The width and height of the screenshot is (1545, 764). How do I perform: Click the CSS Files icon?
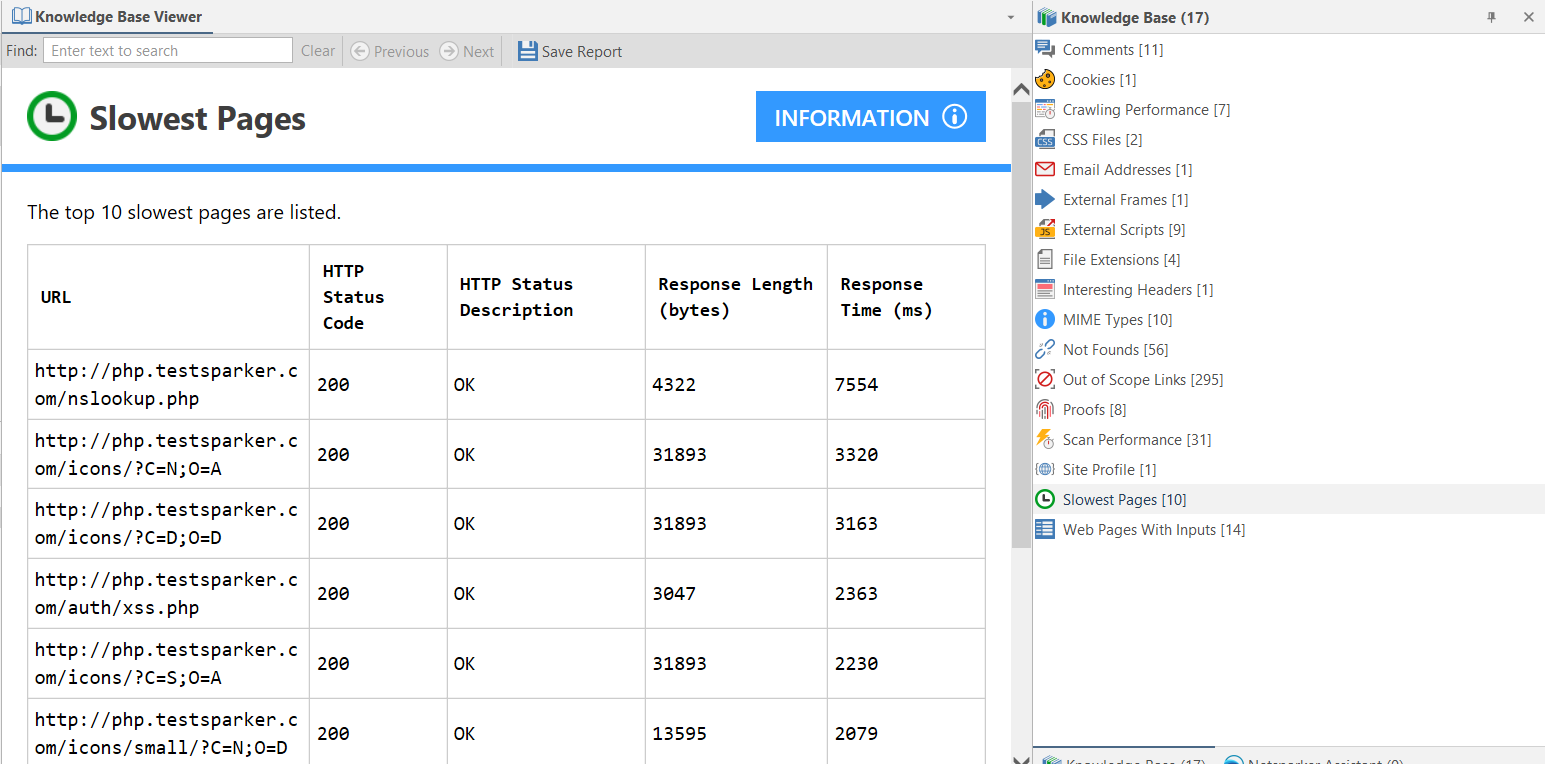coord(1045,139)
